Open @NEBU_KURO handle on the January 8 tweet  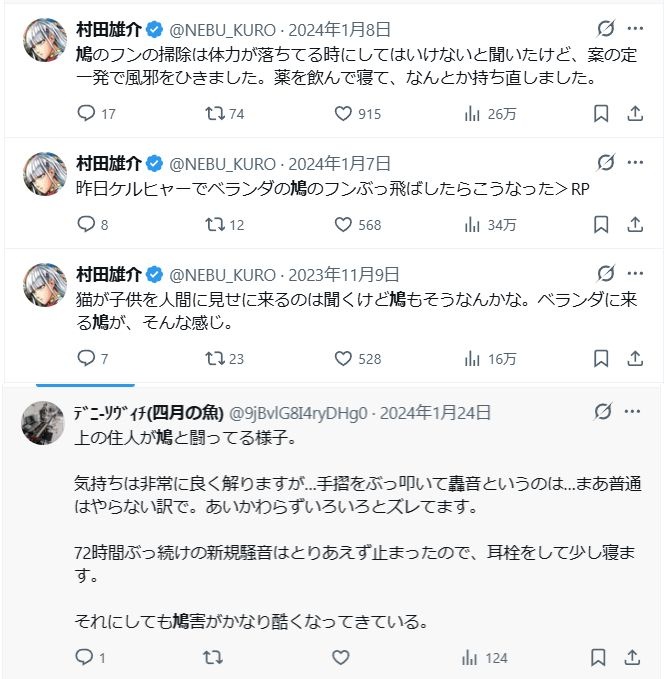222,30
